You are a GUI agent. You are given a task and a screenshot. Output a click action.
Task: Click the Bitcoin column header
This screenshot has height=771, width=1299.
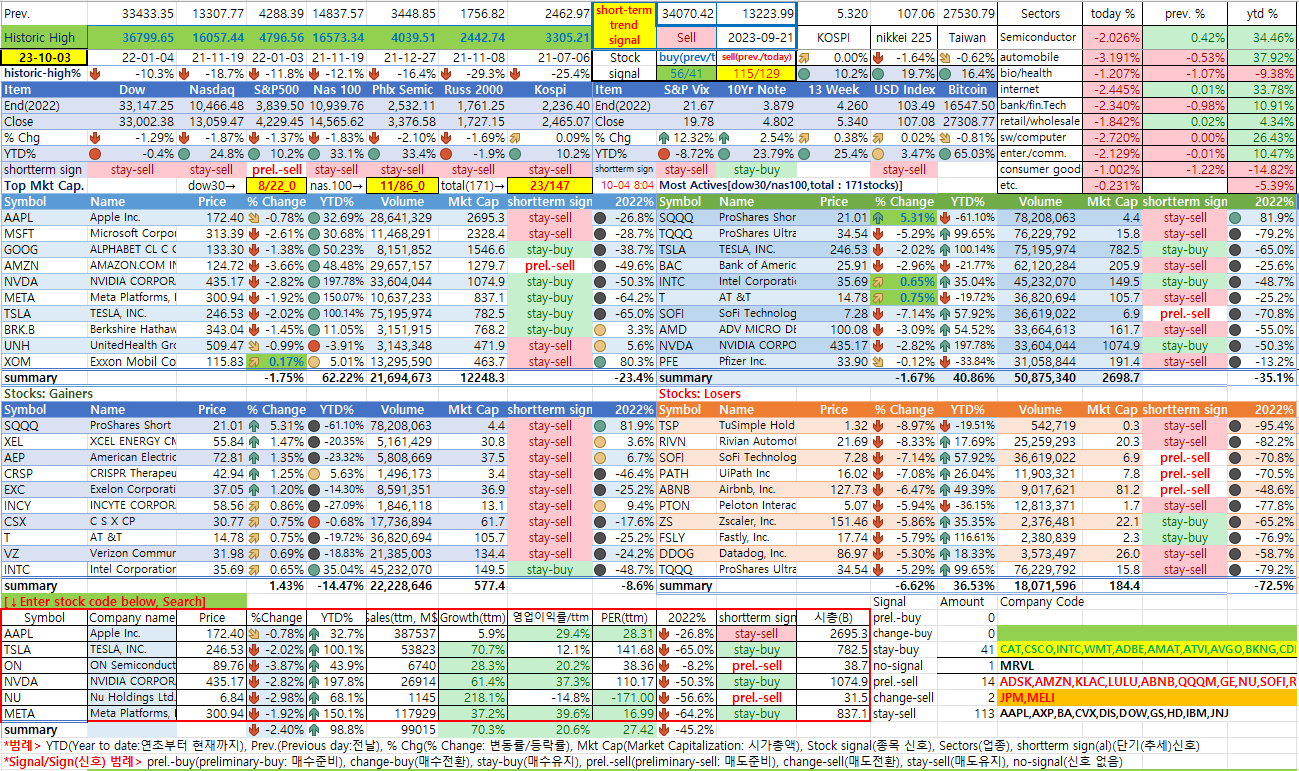(969, 89)
